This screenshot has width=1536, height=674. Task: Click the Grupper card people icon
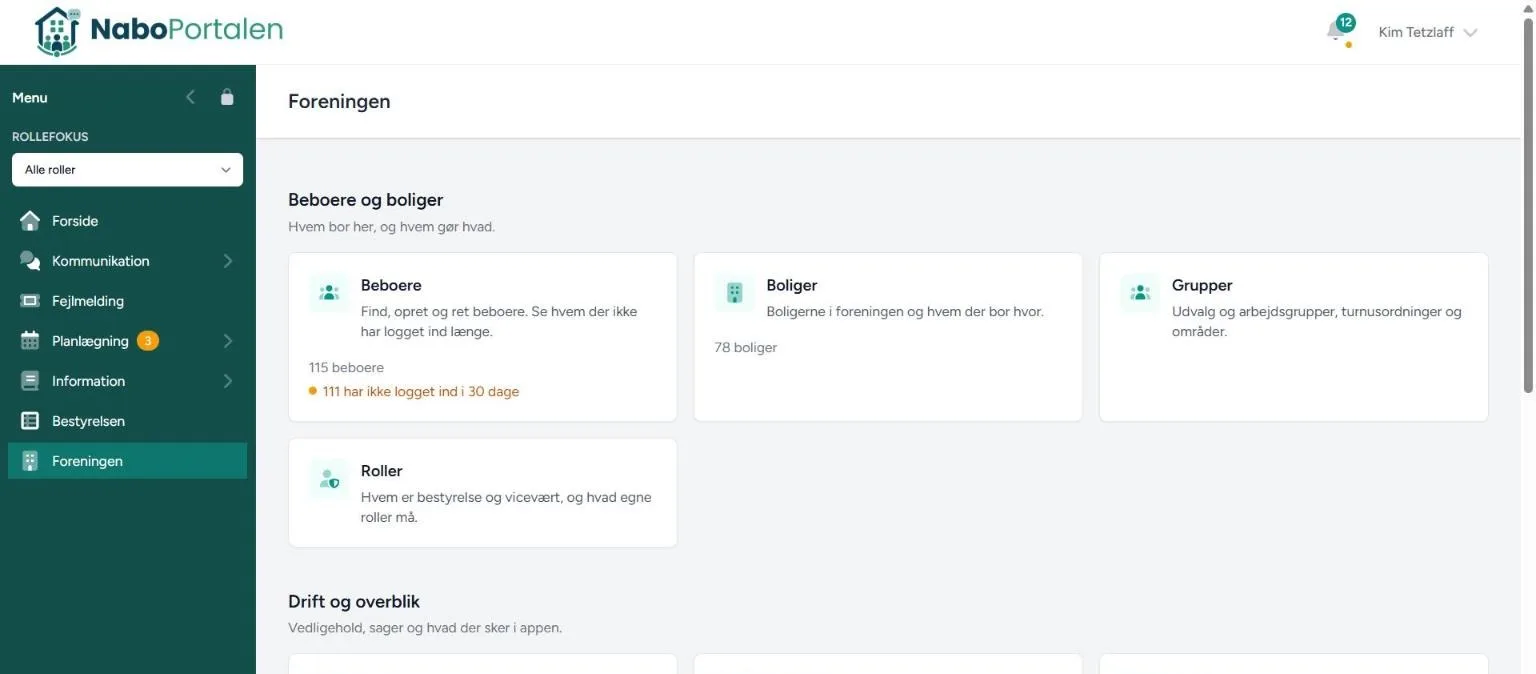(x=1140, y=293)
